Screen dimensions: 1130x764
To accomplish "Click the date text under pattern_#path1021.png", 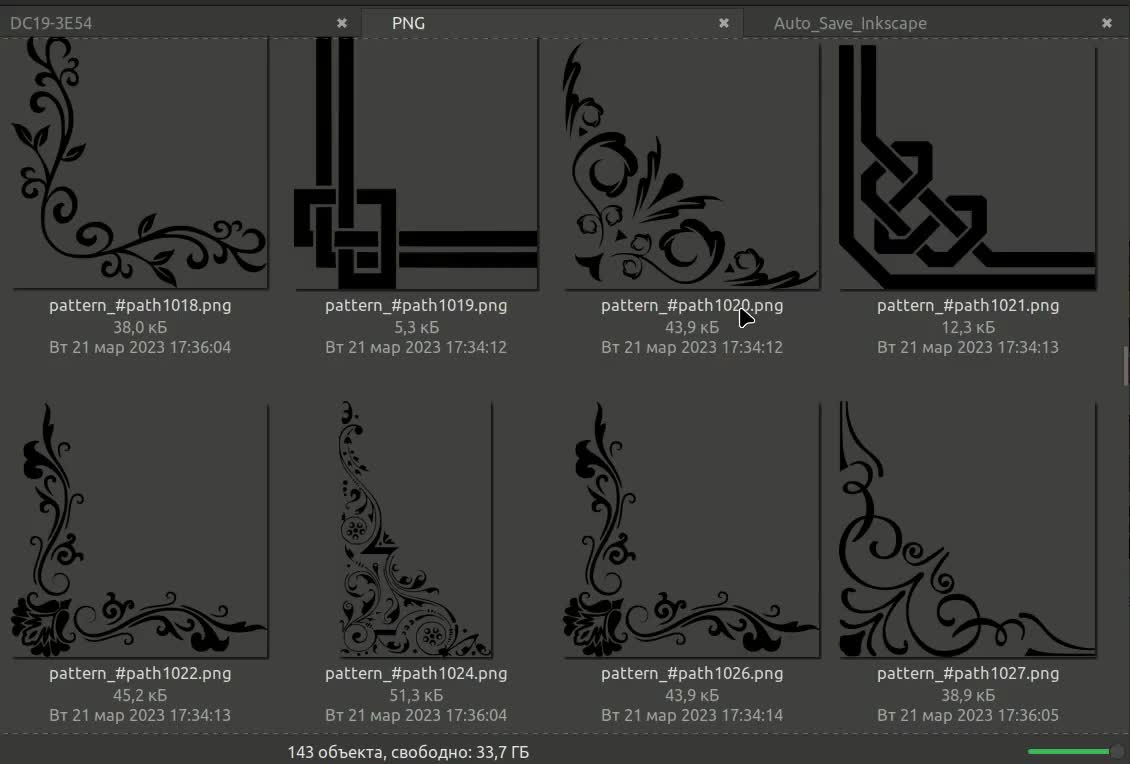I will [x=967, y=347].
